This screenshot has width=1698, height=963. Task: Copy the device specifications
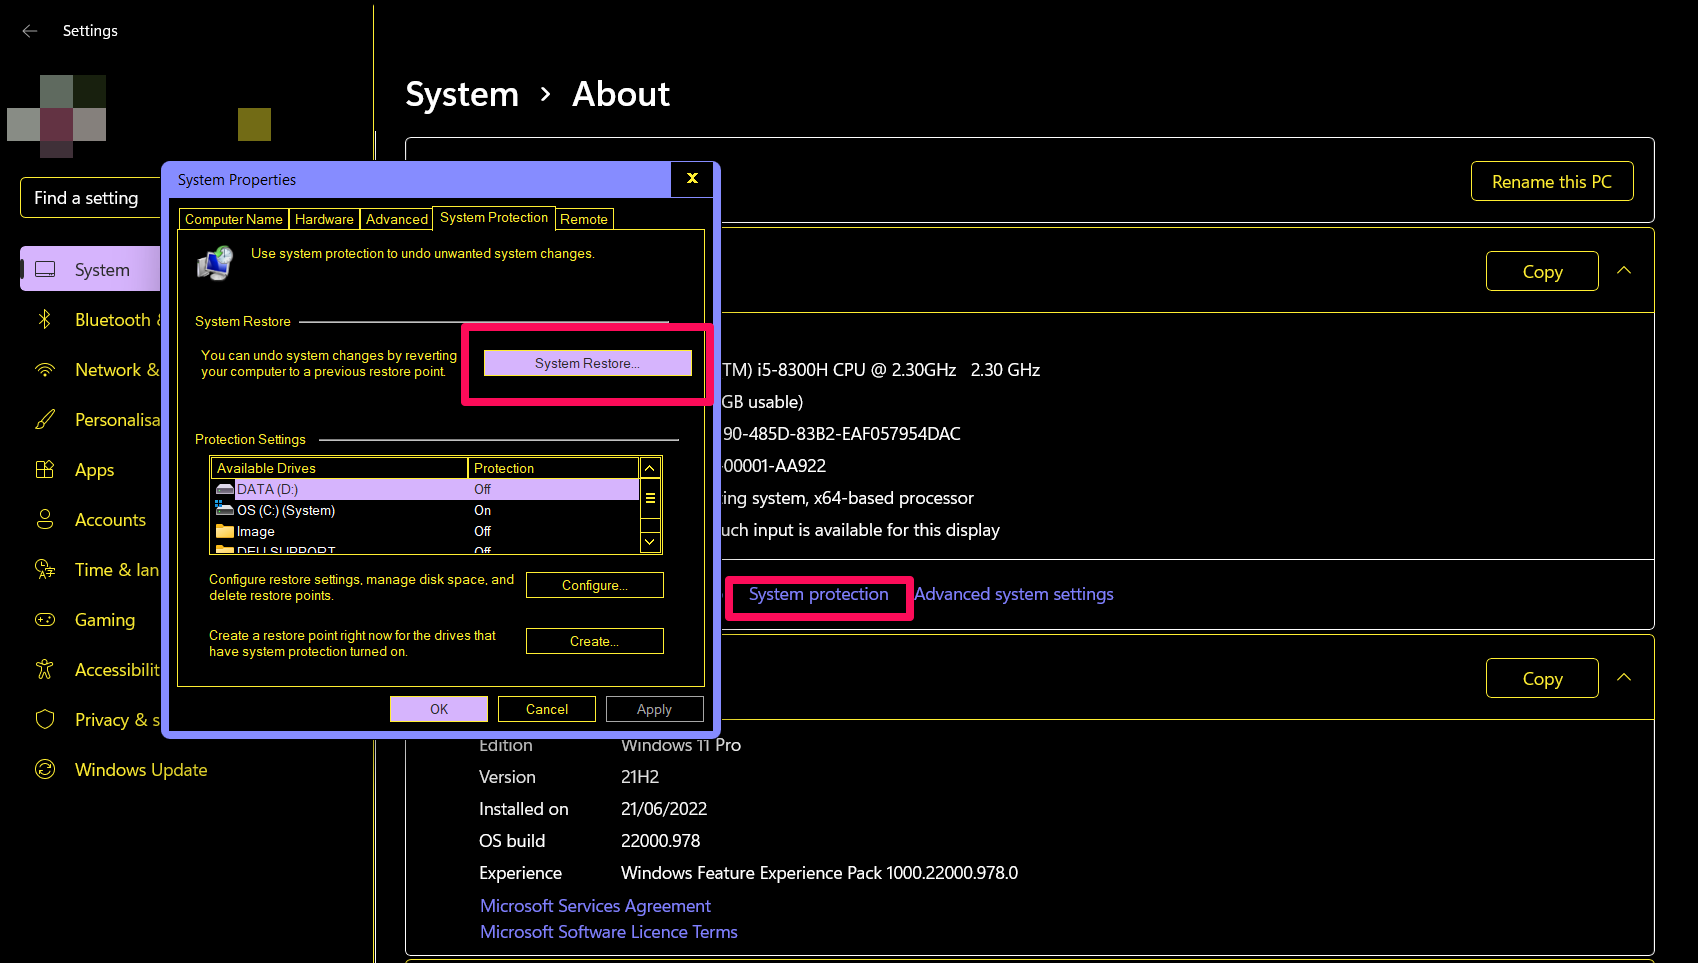point(1542,271)
